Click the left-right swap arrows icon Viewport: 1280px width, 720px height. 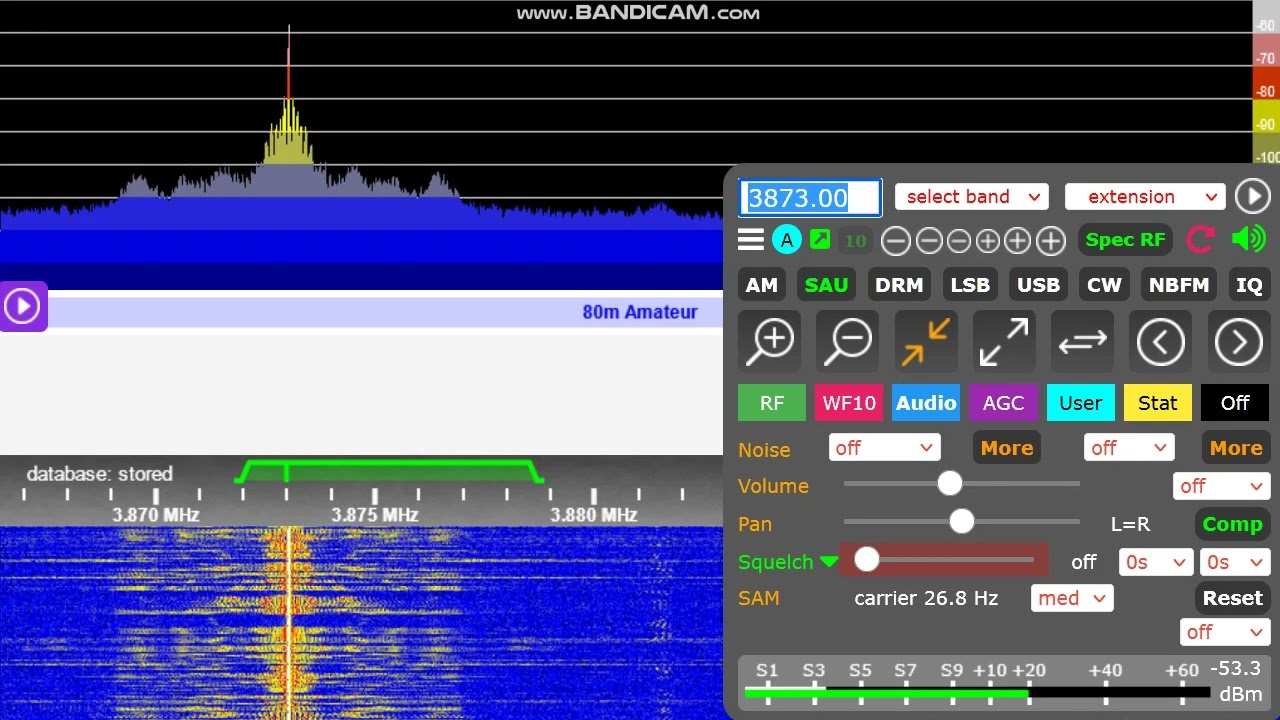(x=1082, y=343)
